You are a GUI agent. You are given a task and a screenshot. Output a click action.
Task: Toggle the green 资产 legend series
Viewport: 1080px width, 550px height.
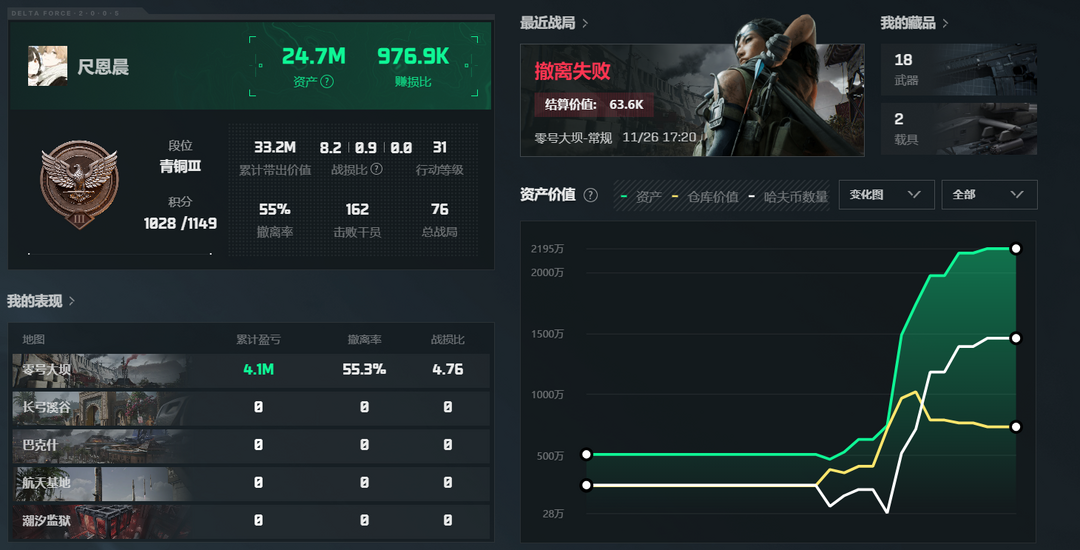click(641, 197)
